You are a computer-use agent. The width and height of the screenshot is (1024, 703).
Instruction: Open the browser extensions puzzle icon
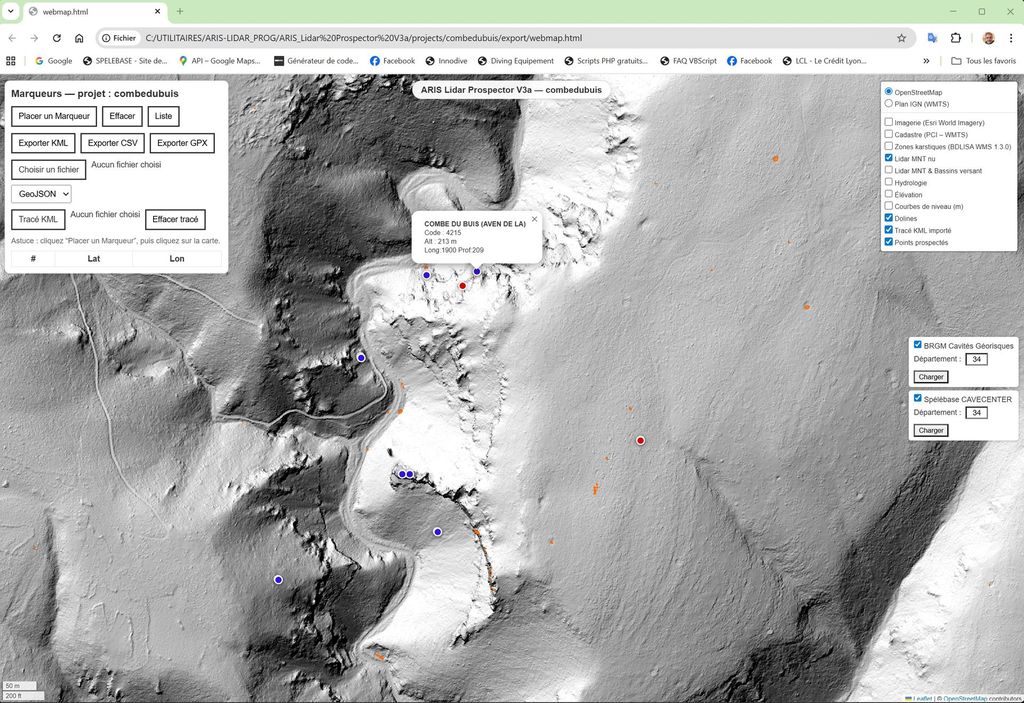tap(955, 37)
